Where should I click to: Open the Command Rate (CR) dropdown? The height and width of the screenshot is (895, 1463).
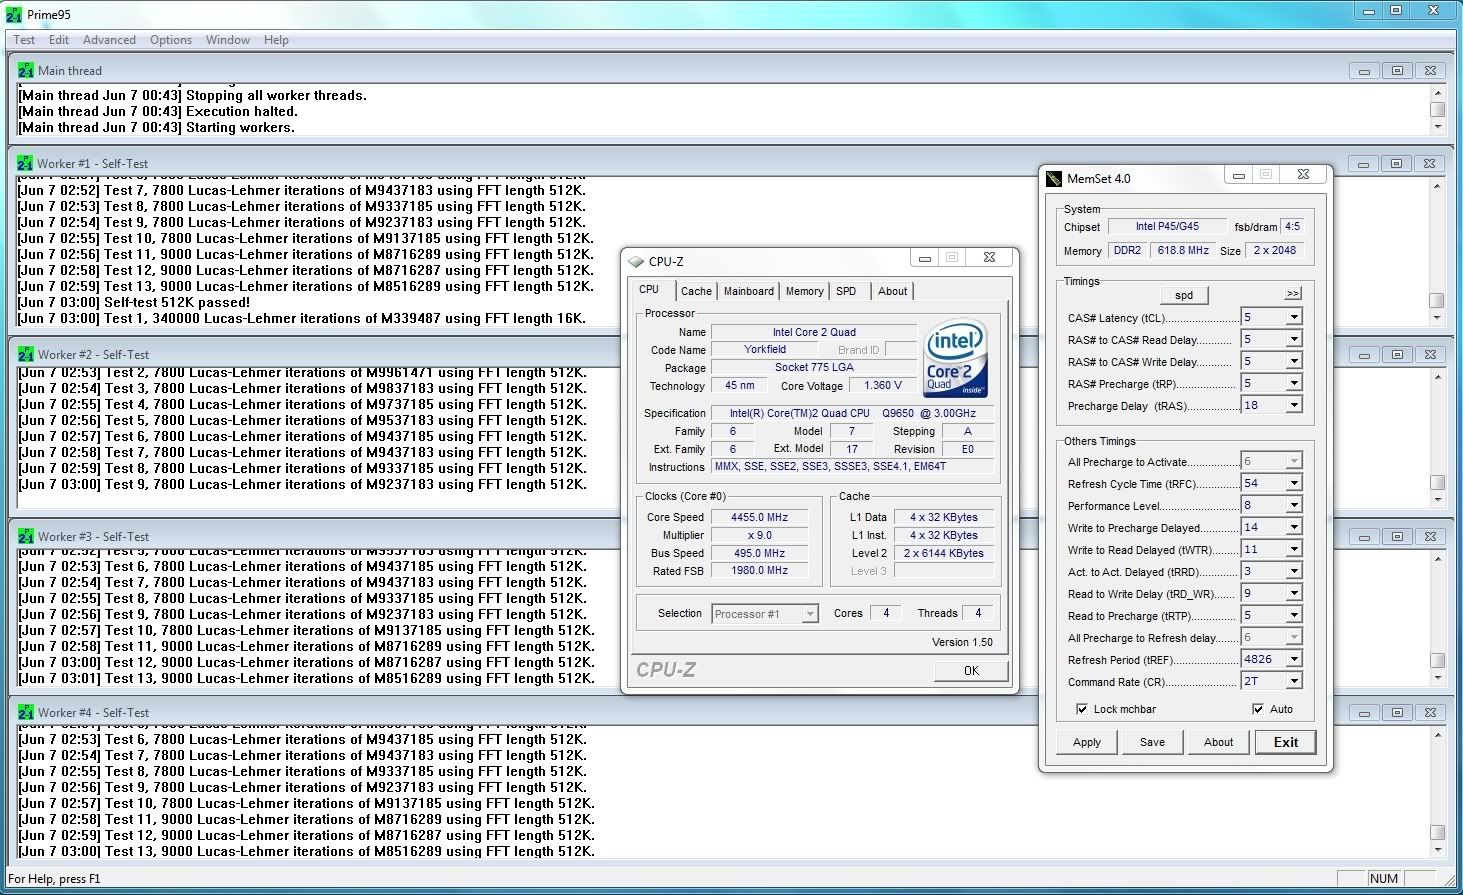[x=1294, y=681]
